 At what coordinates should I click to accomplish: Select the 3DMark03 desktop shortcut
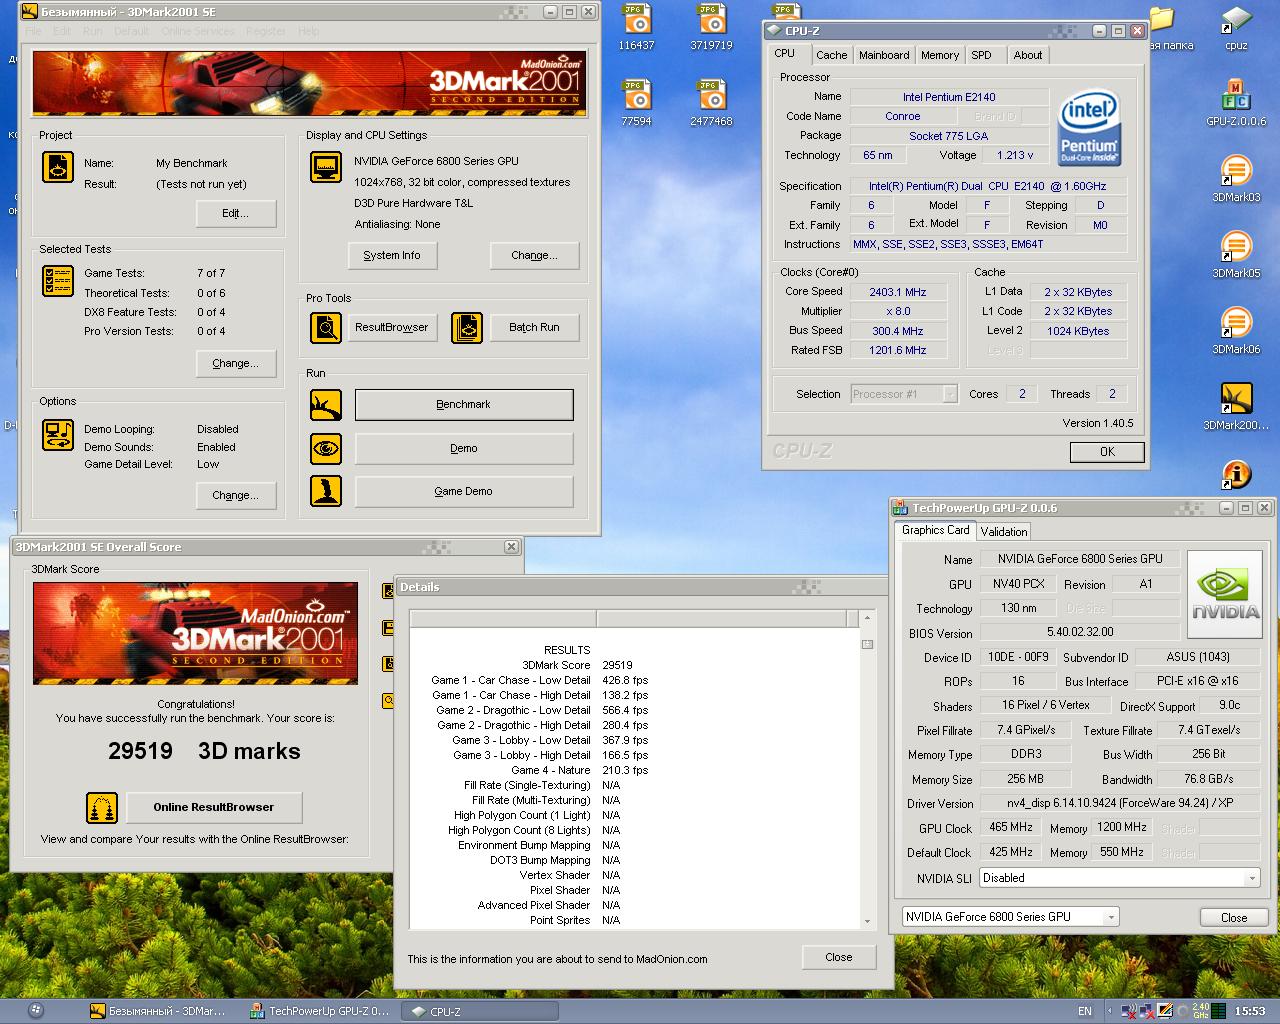[x=1236, y=179]
